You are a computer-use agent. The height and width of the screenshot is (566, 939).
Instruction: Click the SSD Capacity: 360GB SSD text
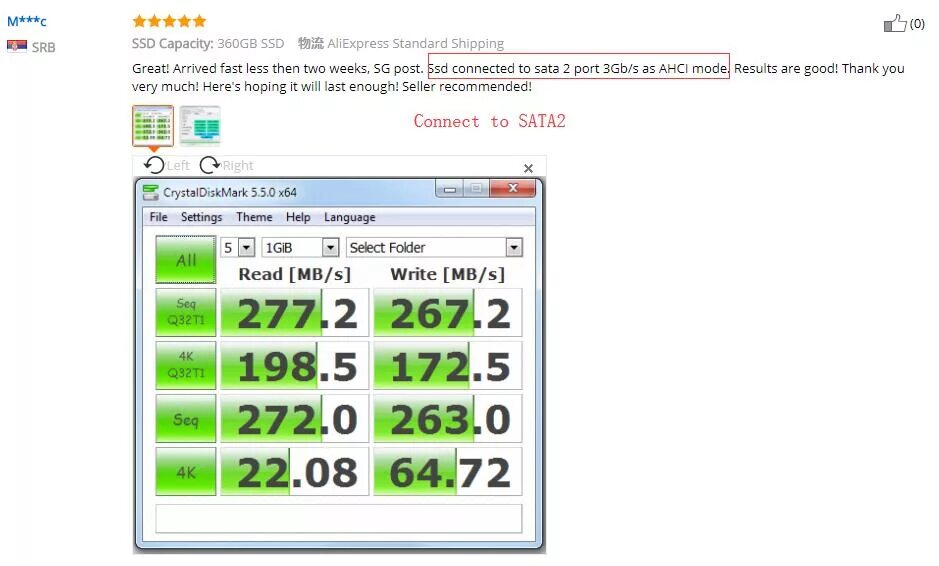pos(208,44)
